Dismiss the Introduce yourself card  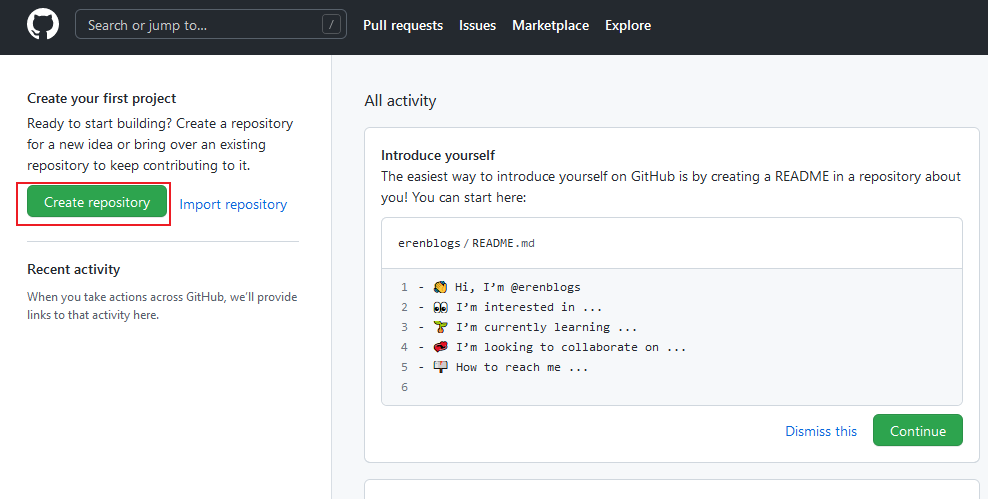click(x=821, y=431)
